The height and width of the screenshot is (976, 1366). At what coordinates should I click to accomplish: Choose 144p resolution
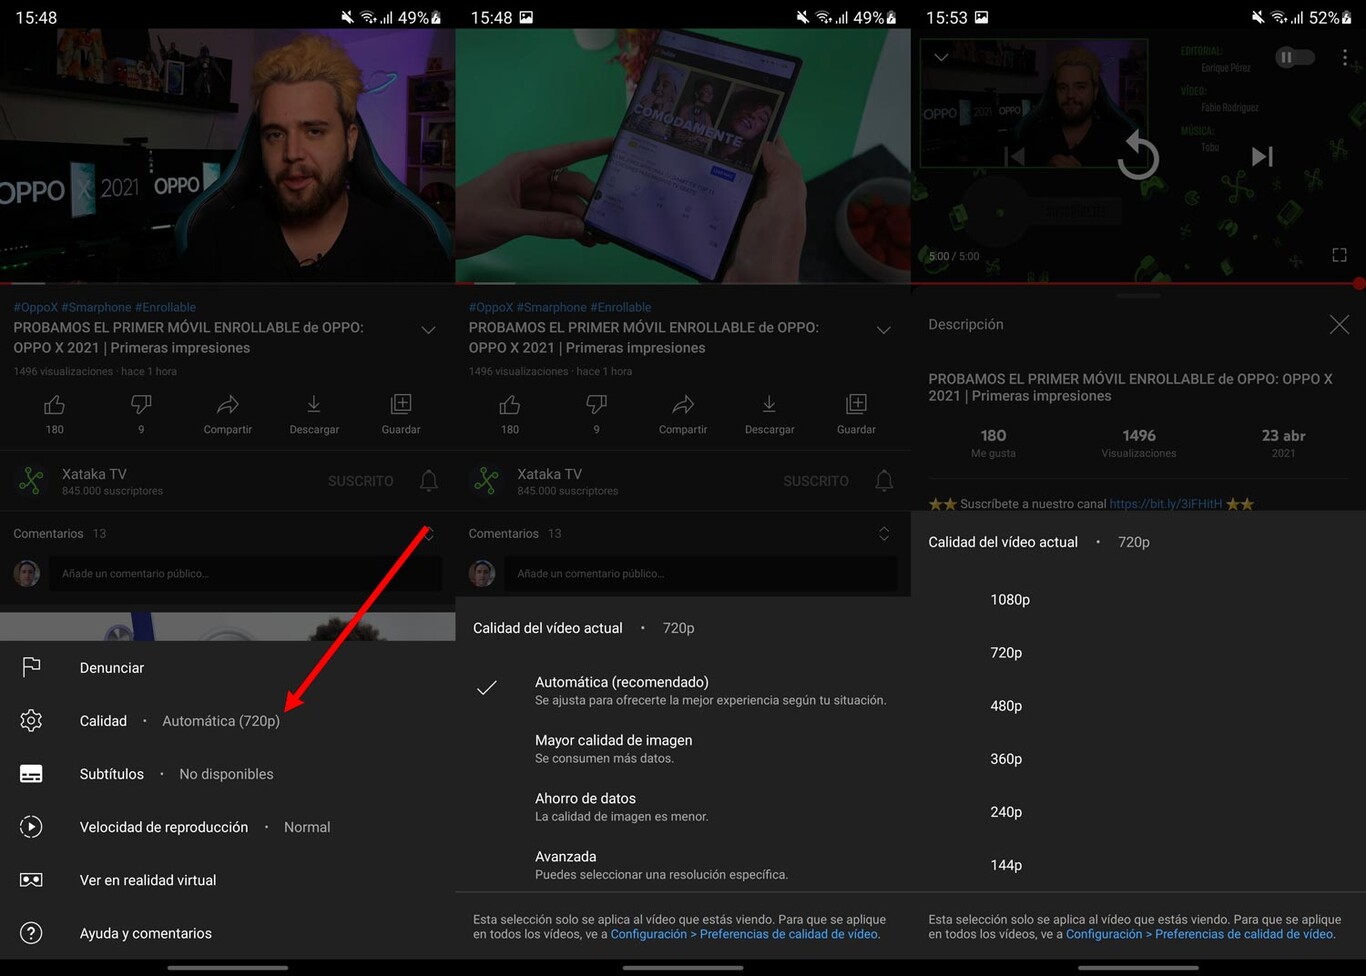tap(1006, 865)
